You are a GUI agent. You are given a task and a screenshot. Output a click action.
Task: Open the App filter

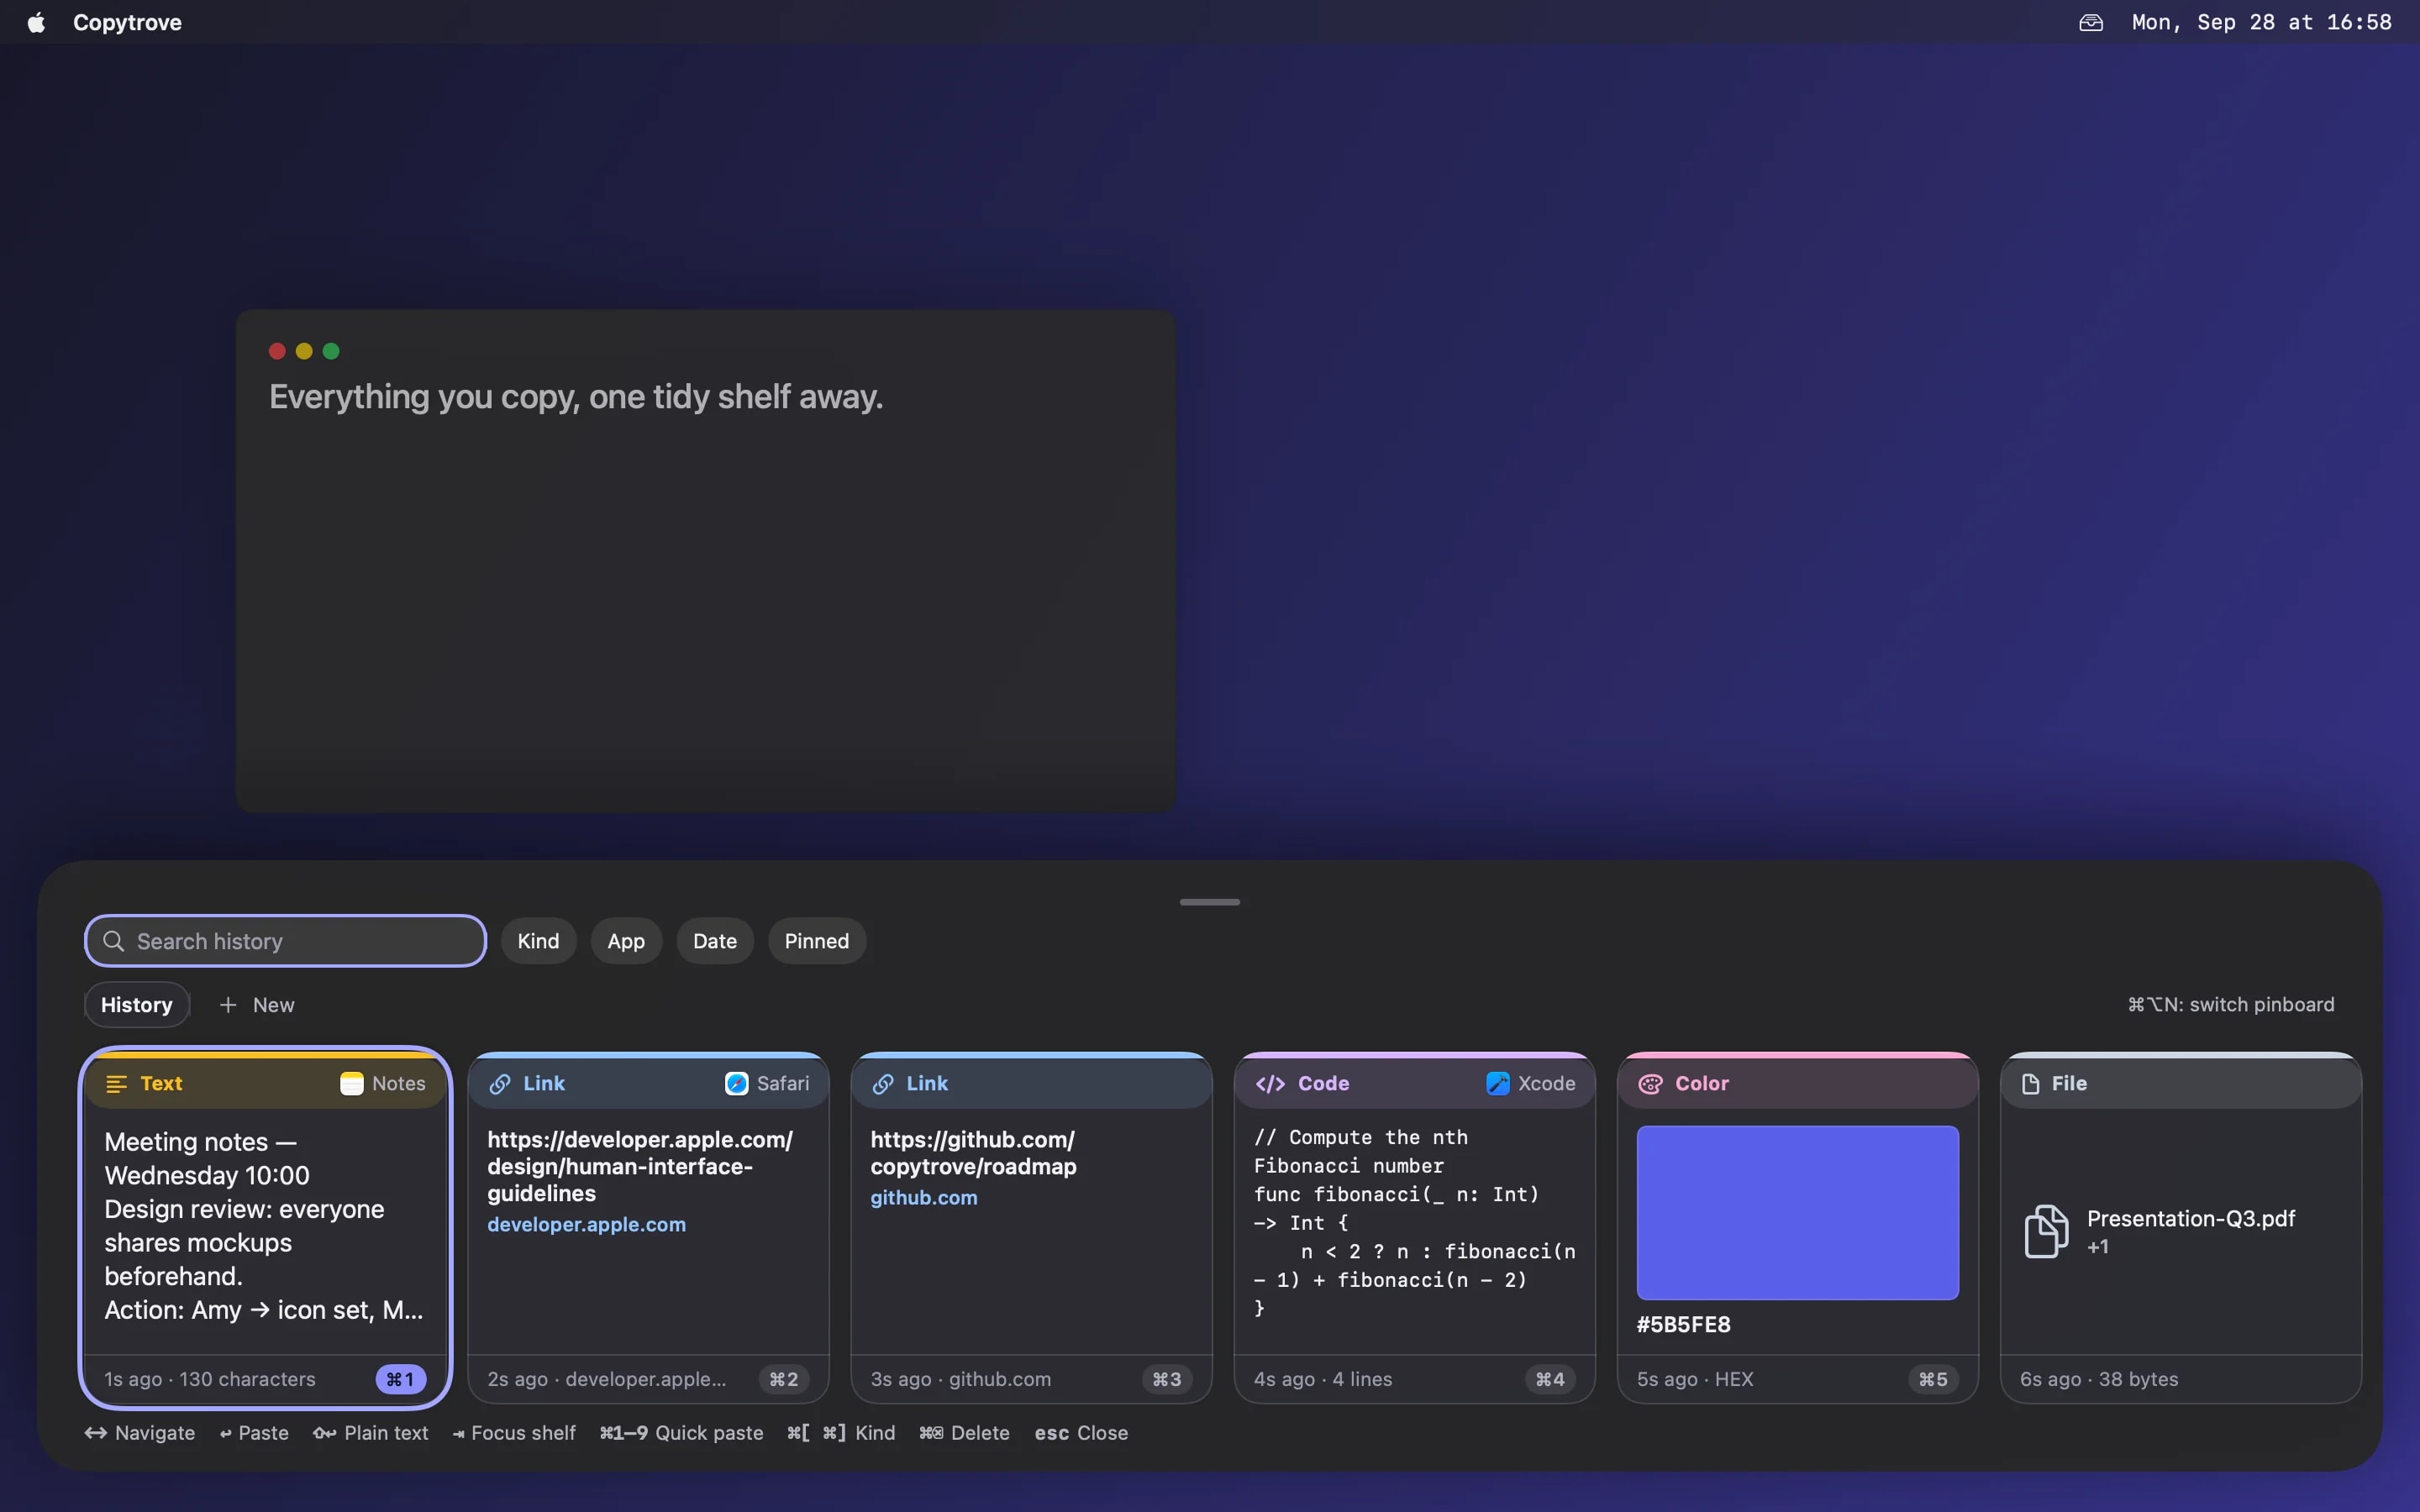pos(626,941)
